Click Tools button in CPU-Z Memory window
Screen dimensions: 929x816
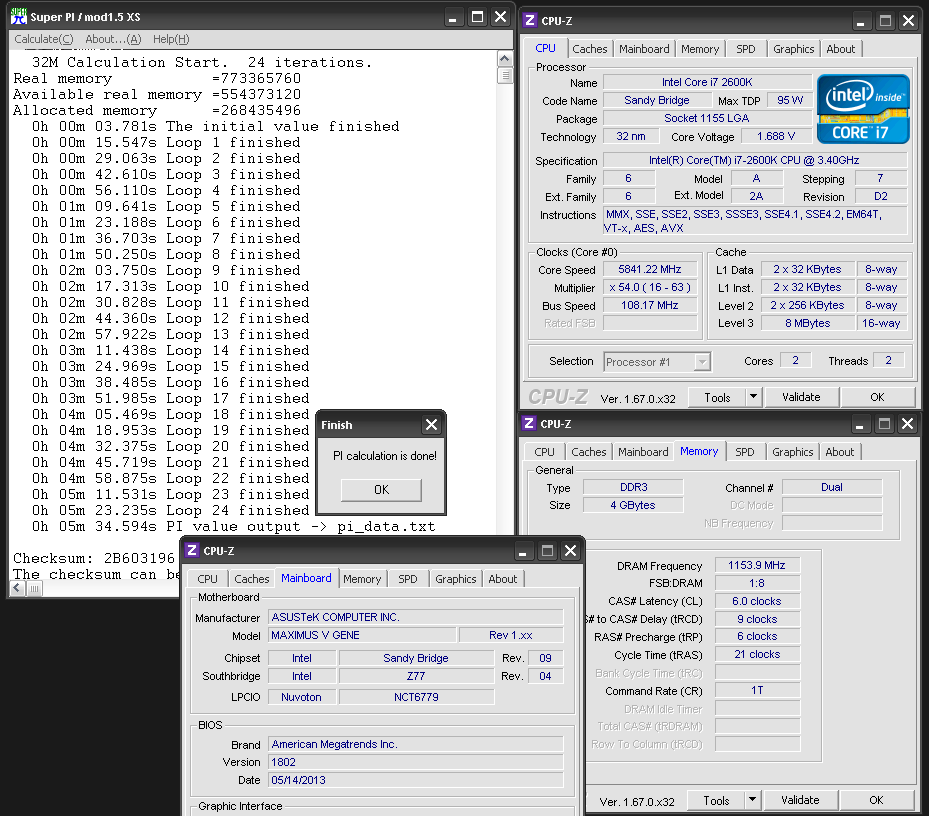pyautogui.click(x=716, y=801)
